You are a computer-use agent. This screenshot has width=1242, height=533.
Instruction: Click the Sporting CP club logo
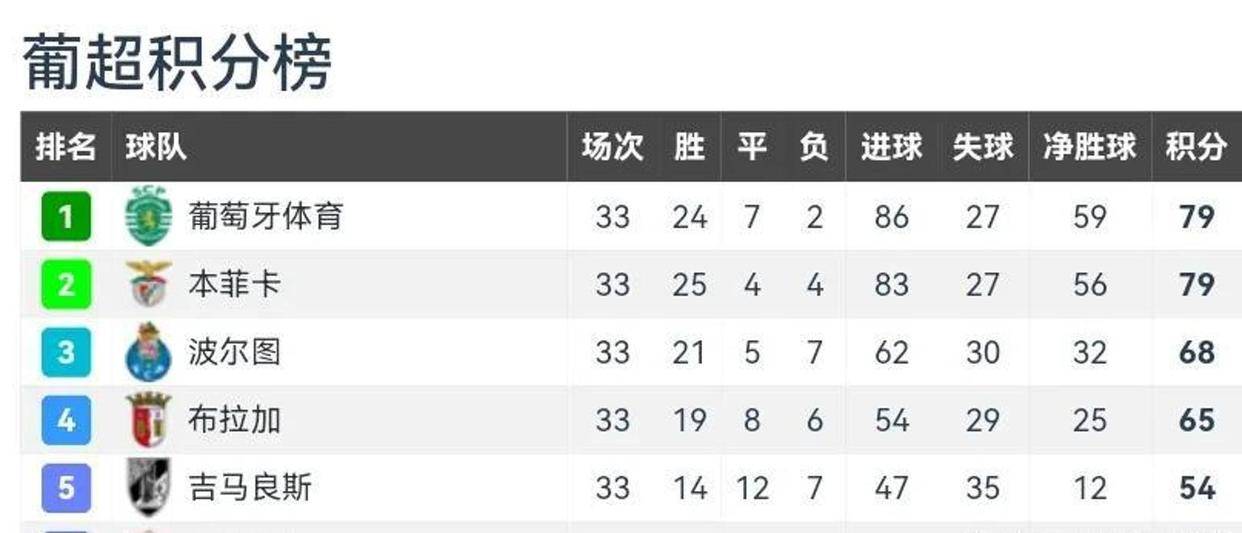click(x=148, y=216)
